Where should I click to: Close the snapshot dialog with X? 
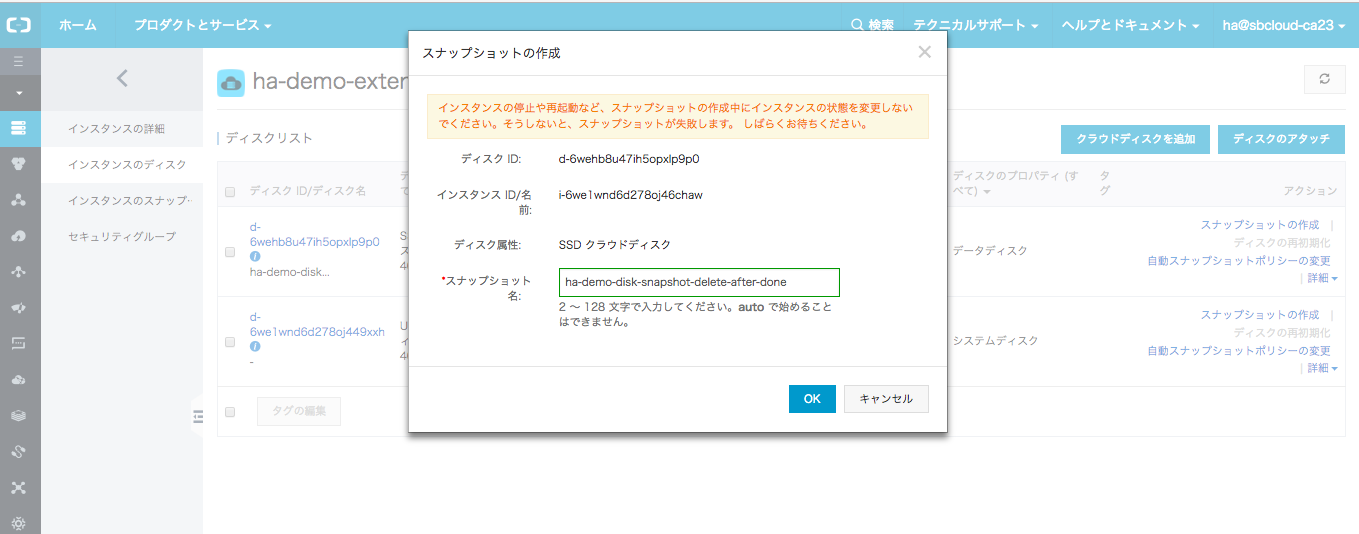(924, 52)
